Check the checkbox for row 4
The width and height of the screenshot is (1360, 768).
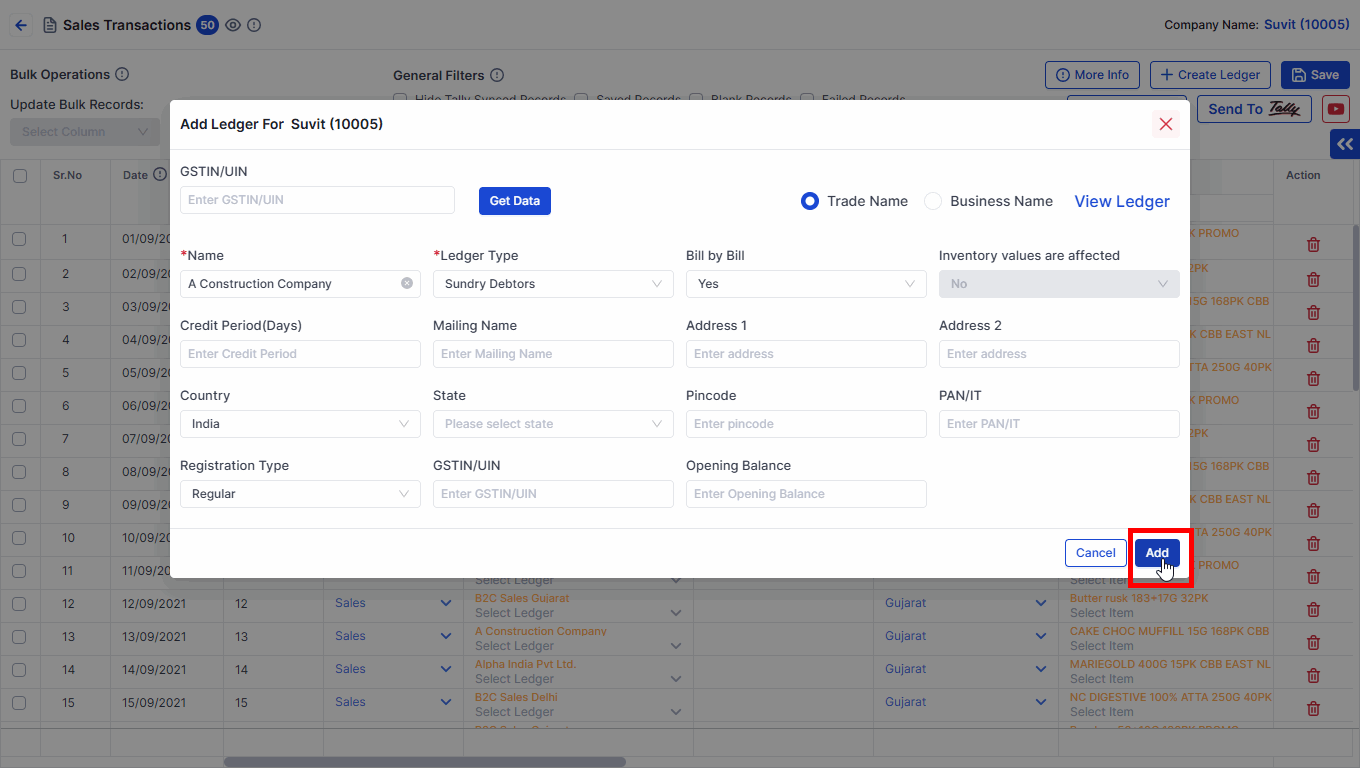pos(20,340)
